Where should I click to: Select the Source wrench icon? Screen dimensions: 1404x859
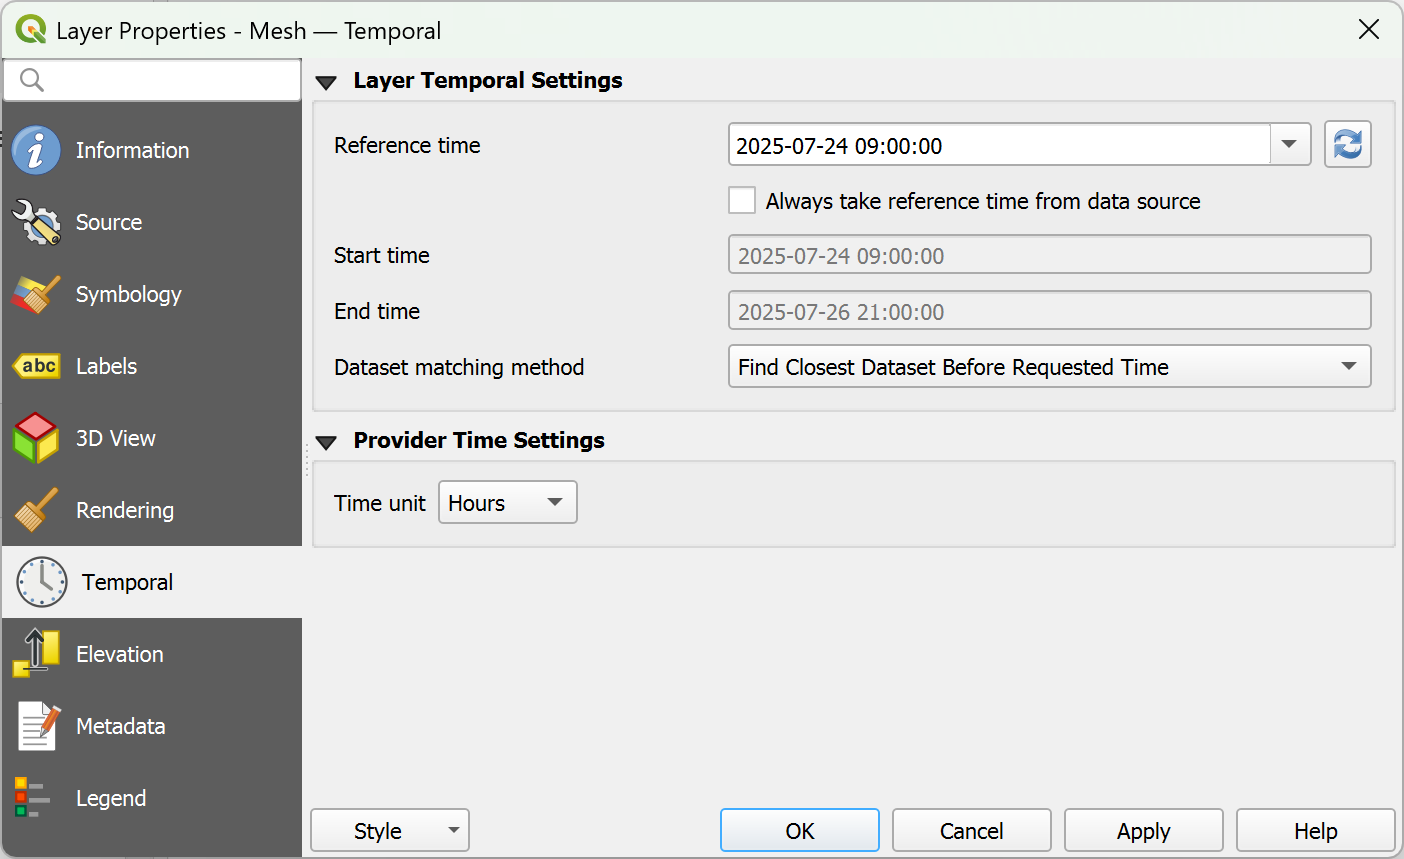(37, 222)
